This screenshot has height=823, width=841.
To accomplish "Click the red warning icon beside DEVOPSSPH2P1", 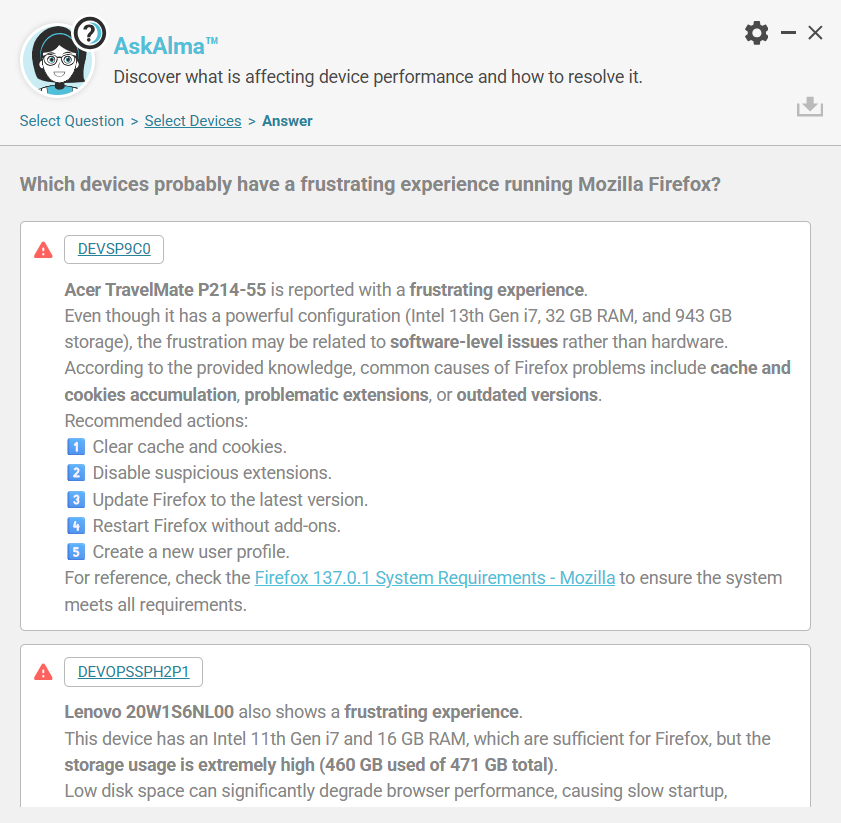I will coord(43,672).
